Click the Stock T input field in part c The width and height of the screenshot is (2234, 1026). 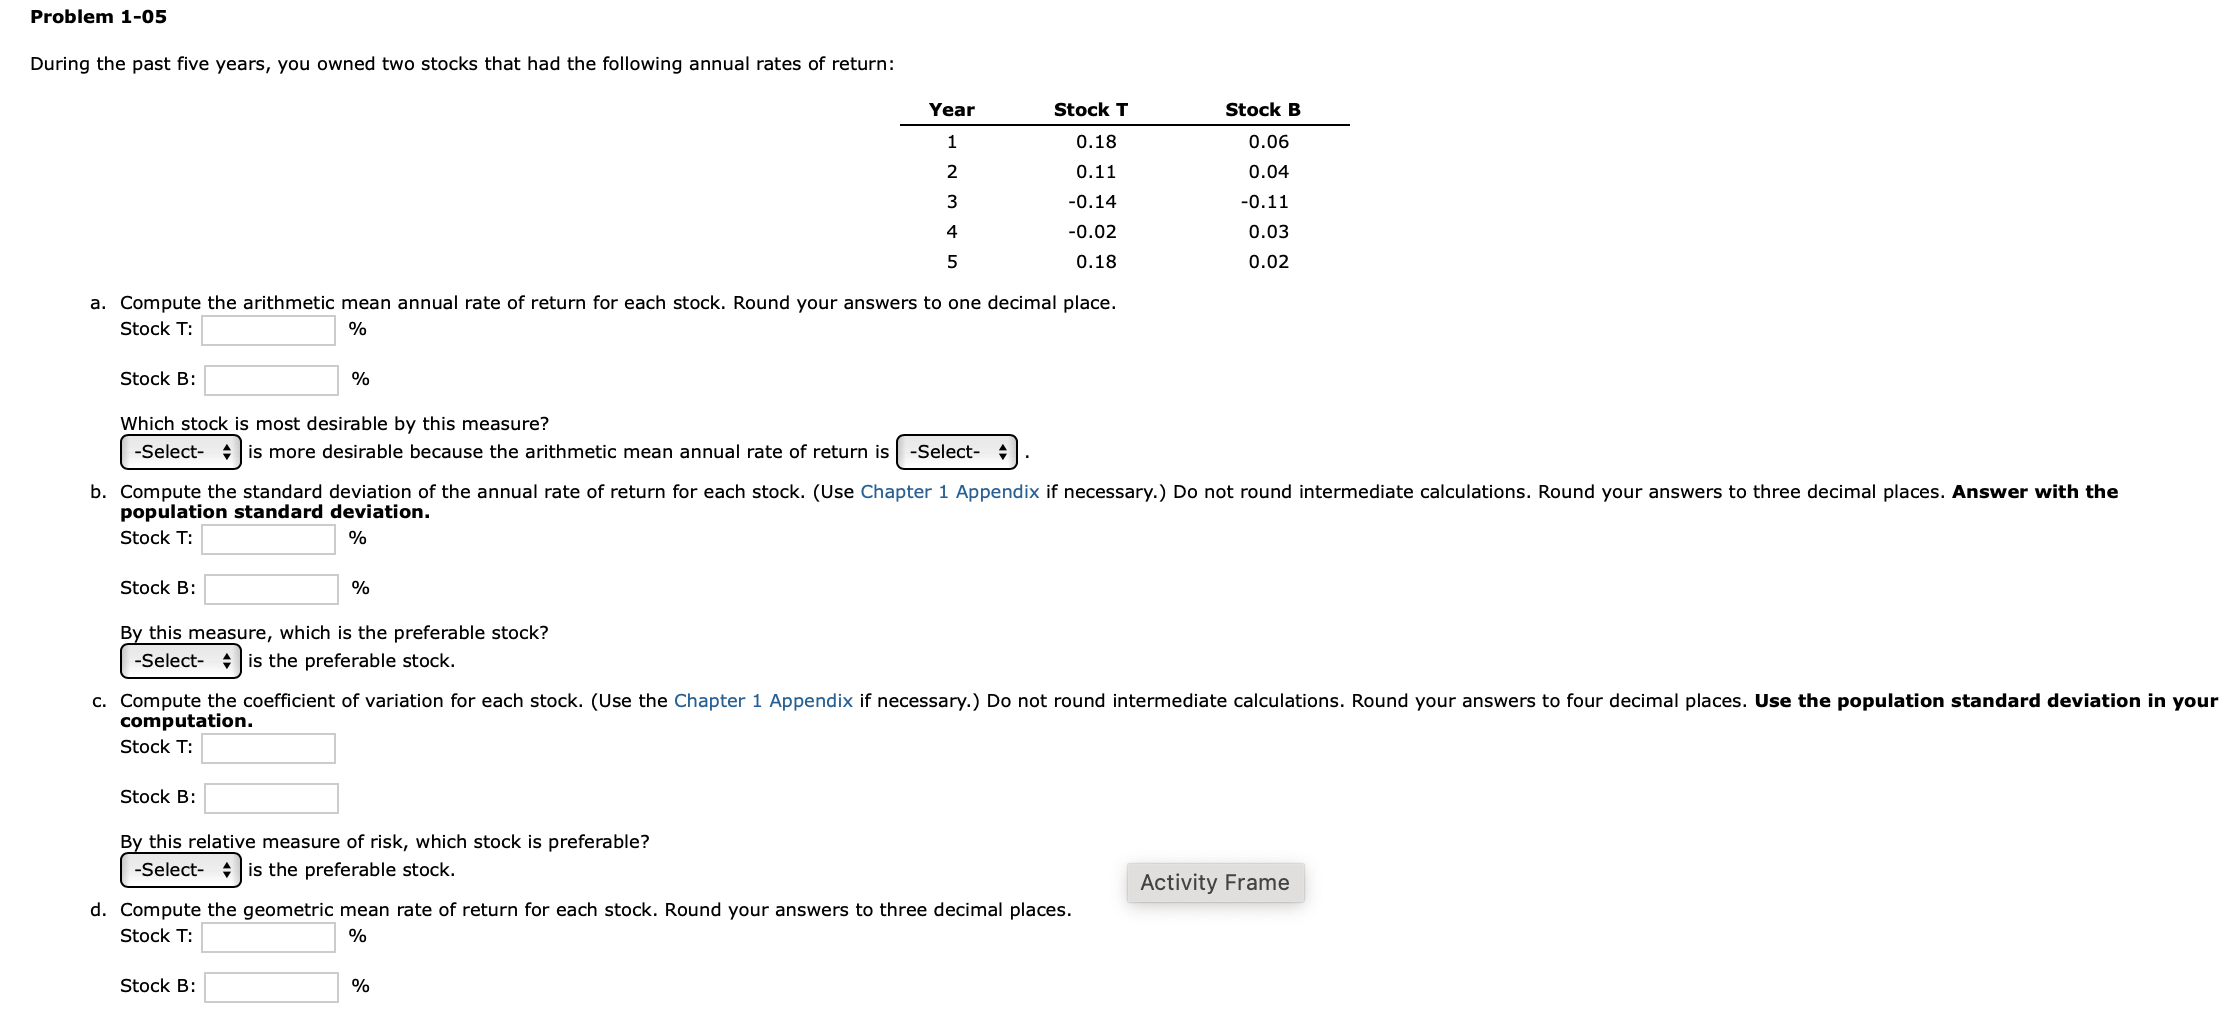tap(268, 747)
